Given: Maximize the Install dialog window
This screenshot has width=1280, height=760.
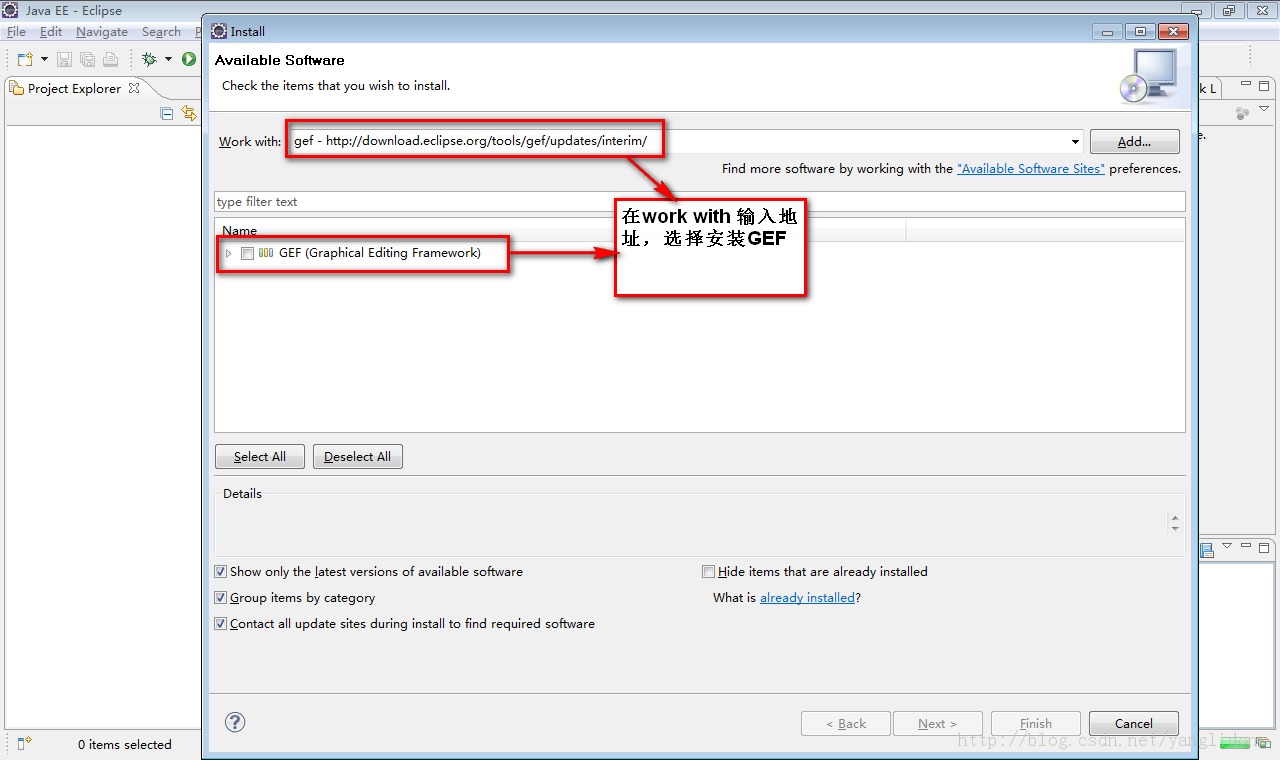Looking at the screenshot, I should click(1138, 32).
